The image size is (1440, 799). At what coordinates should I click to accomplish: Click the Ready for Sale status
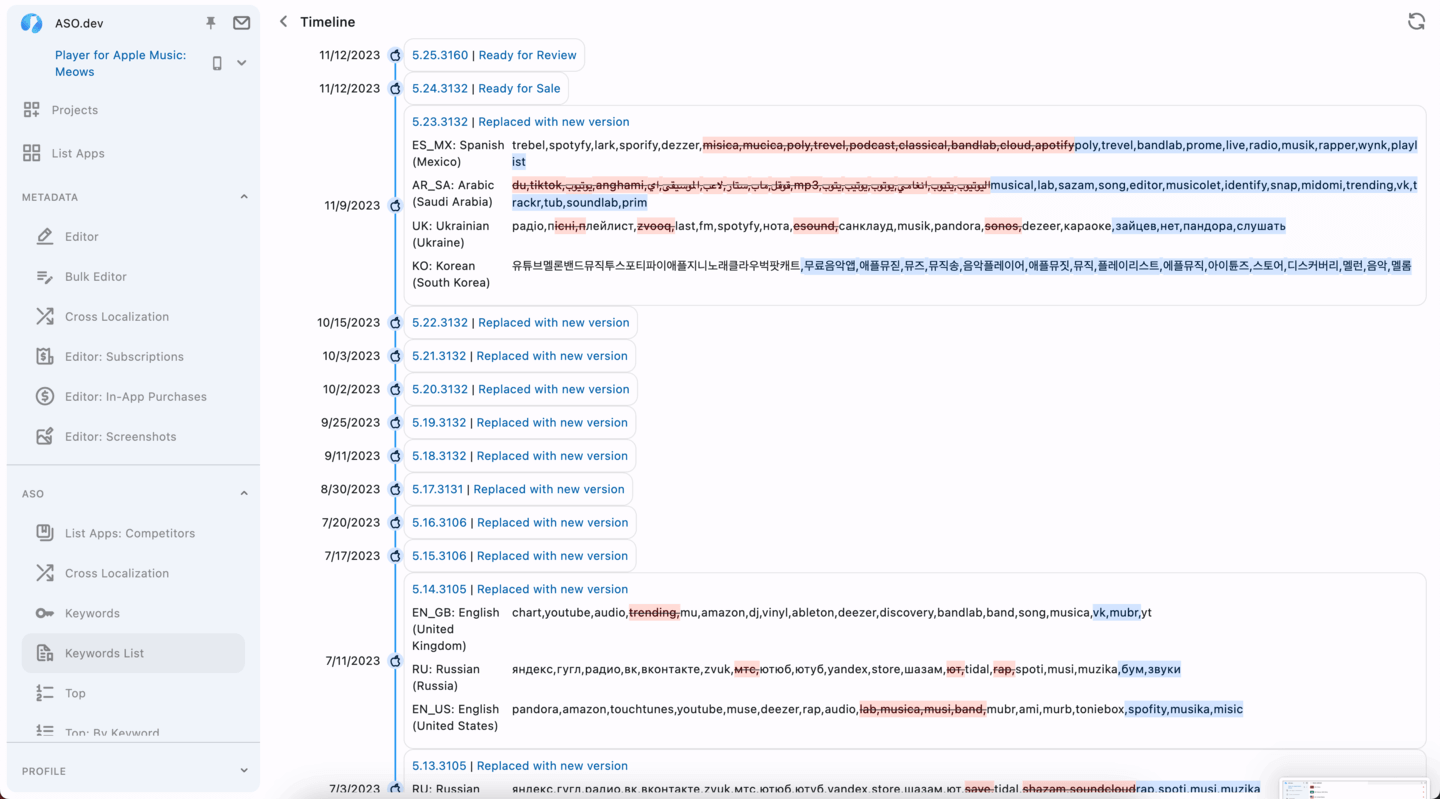(519, 88)
